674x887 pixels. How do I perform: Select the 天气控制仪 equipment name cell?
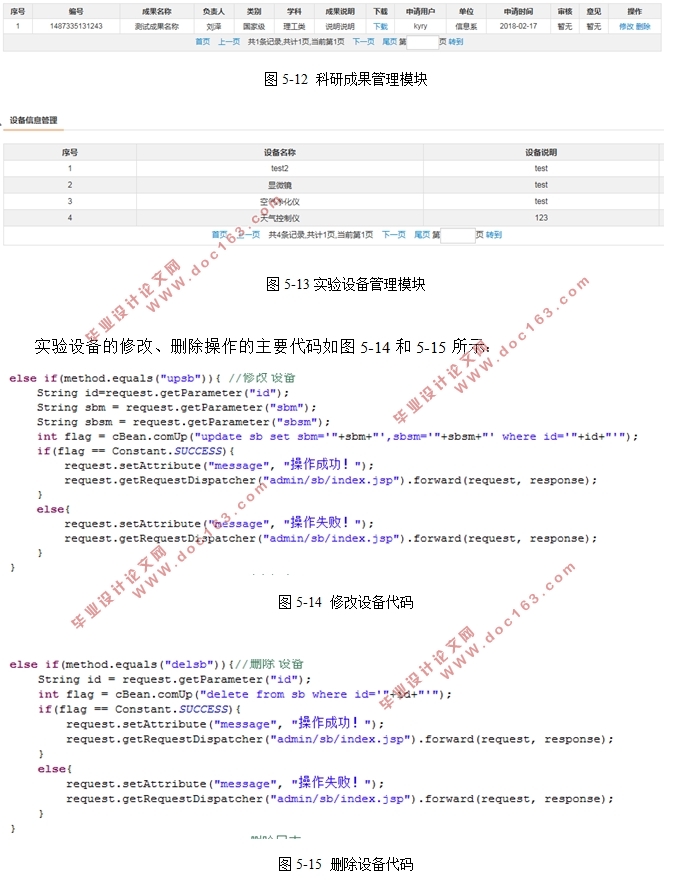coord(280,218)
